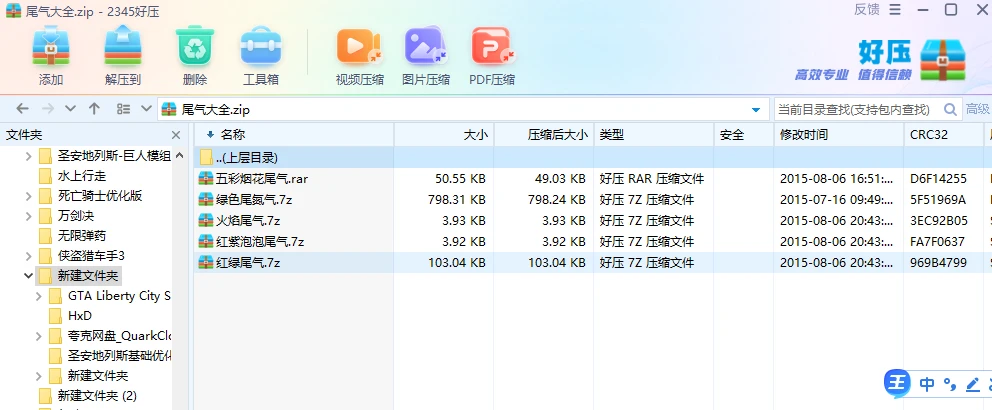Select 水上行走 folder in tree
Screen dimensions: 992x410
[82, 175]
